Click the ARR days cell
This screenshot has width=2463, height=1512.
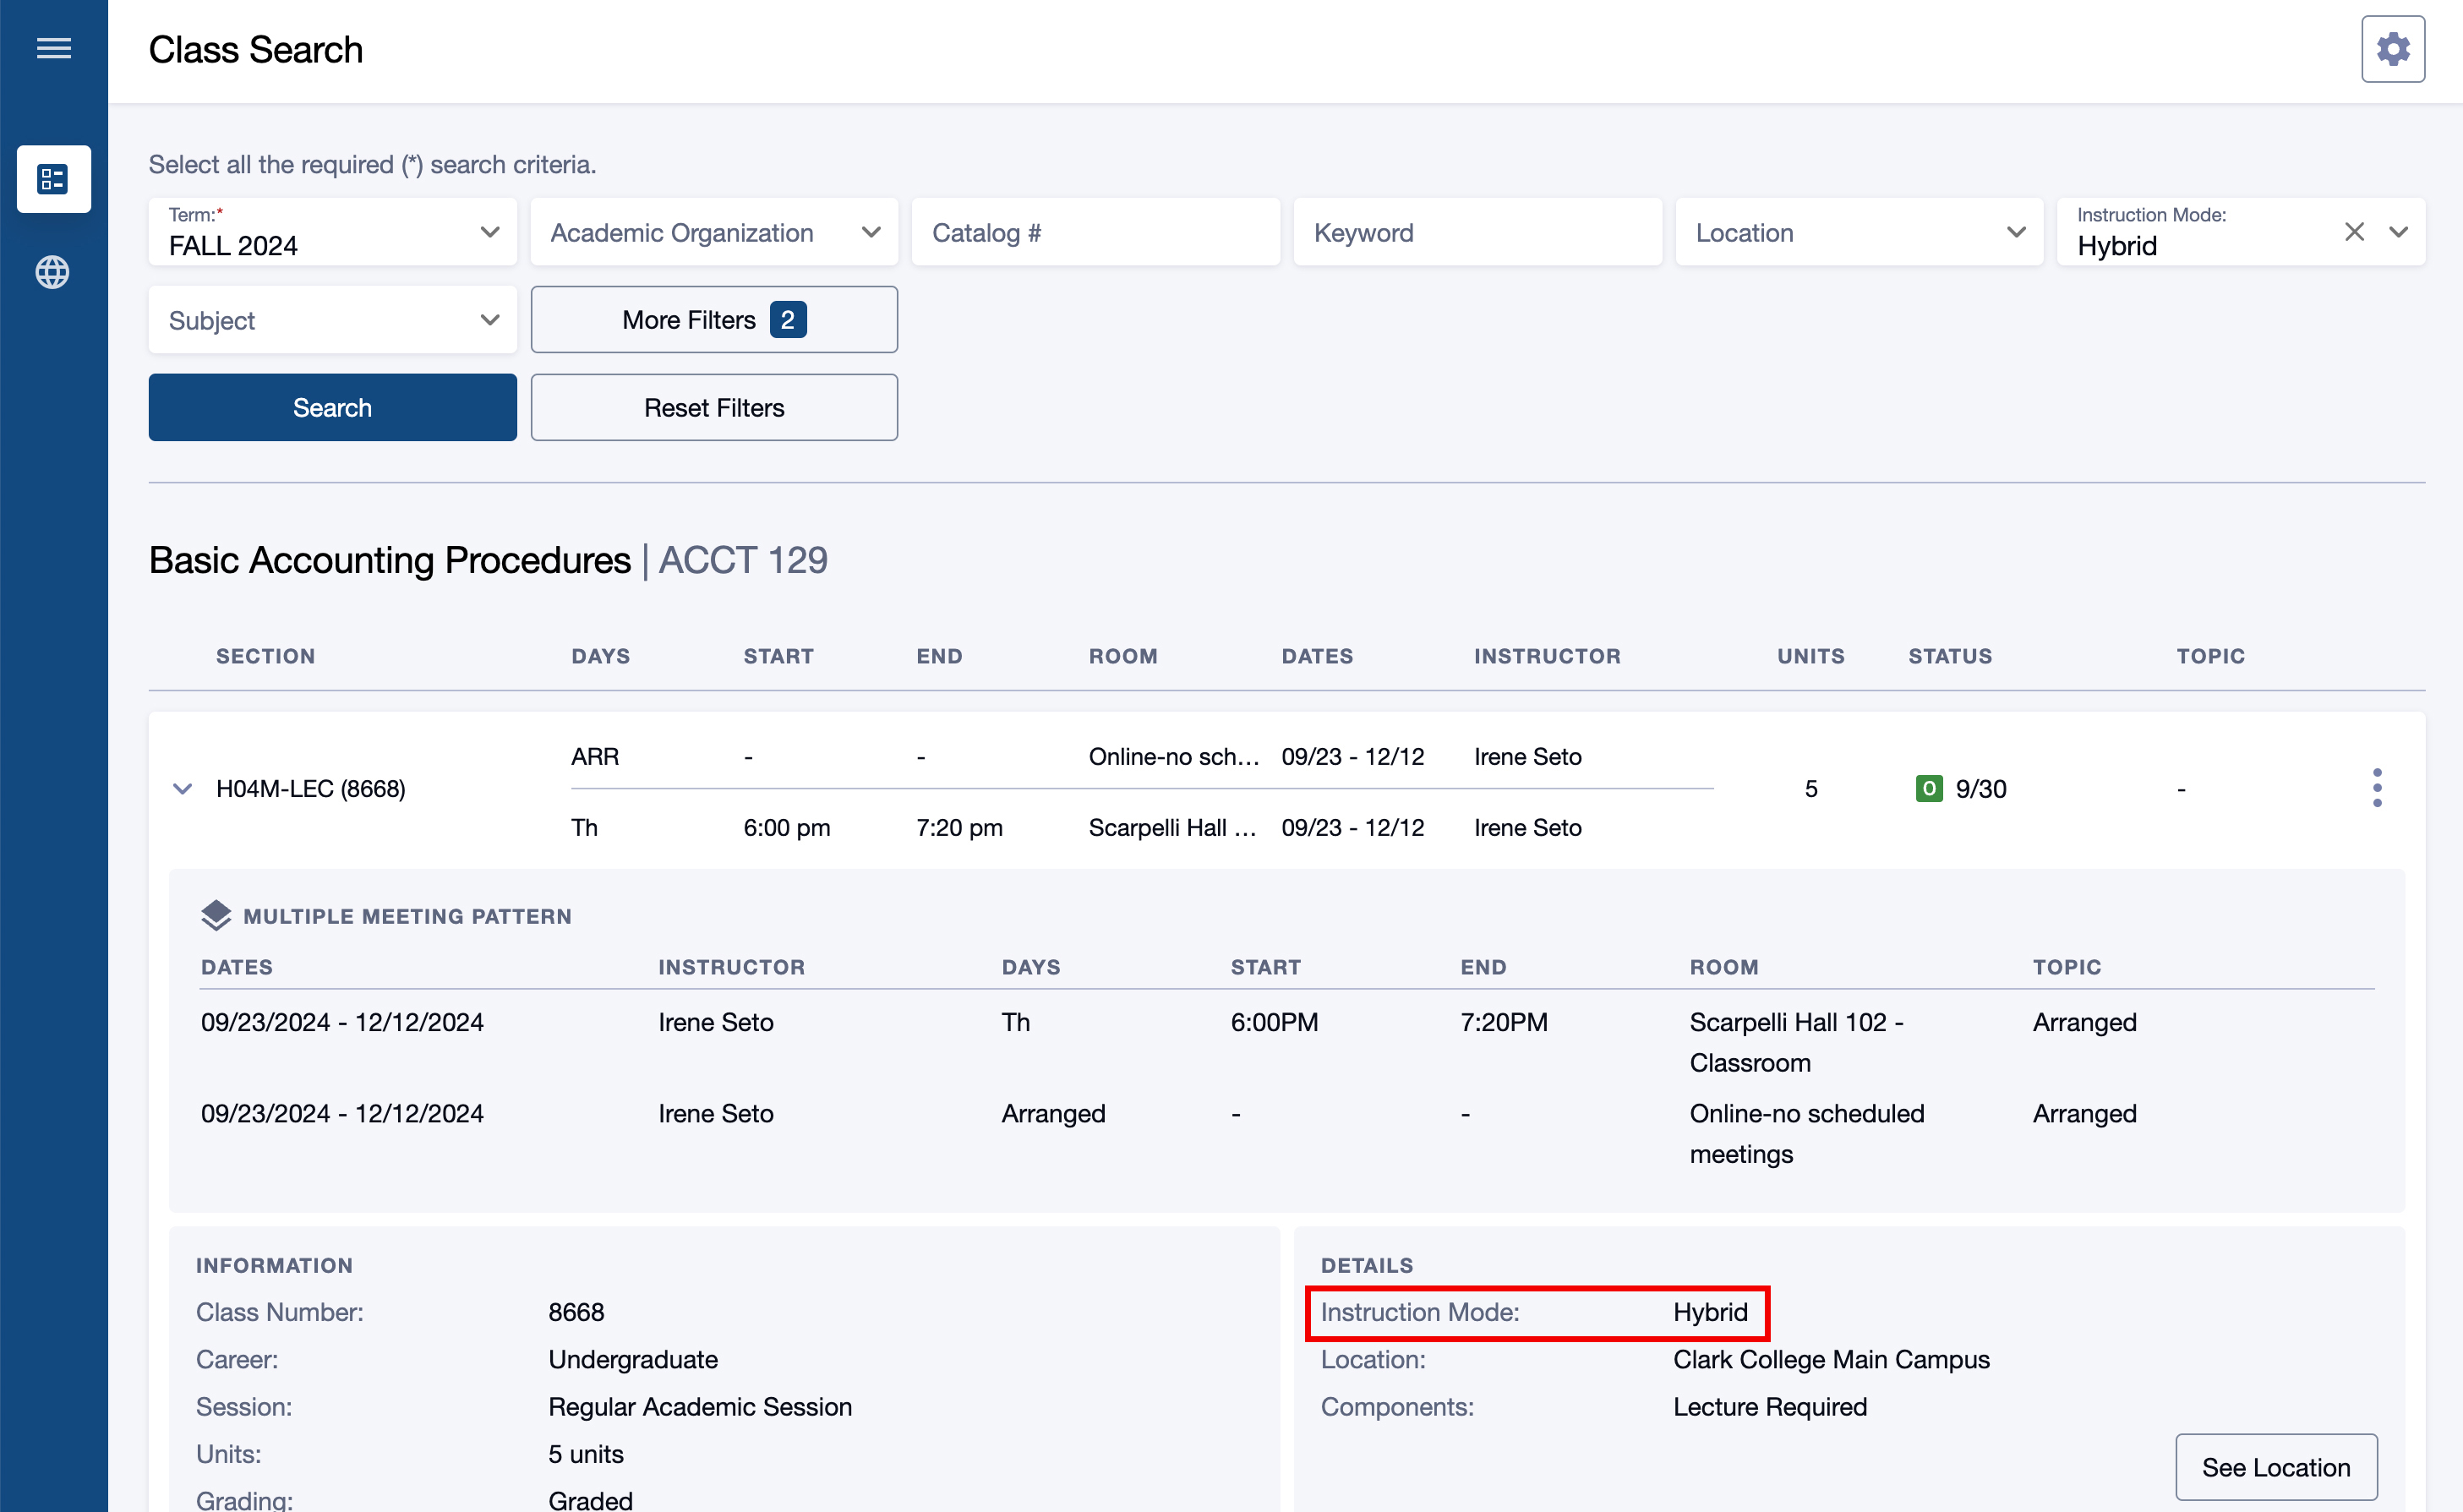point(595,756)
